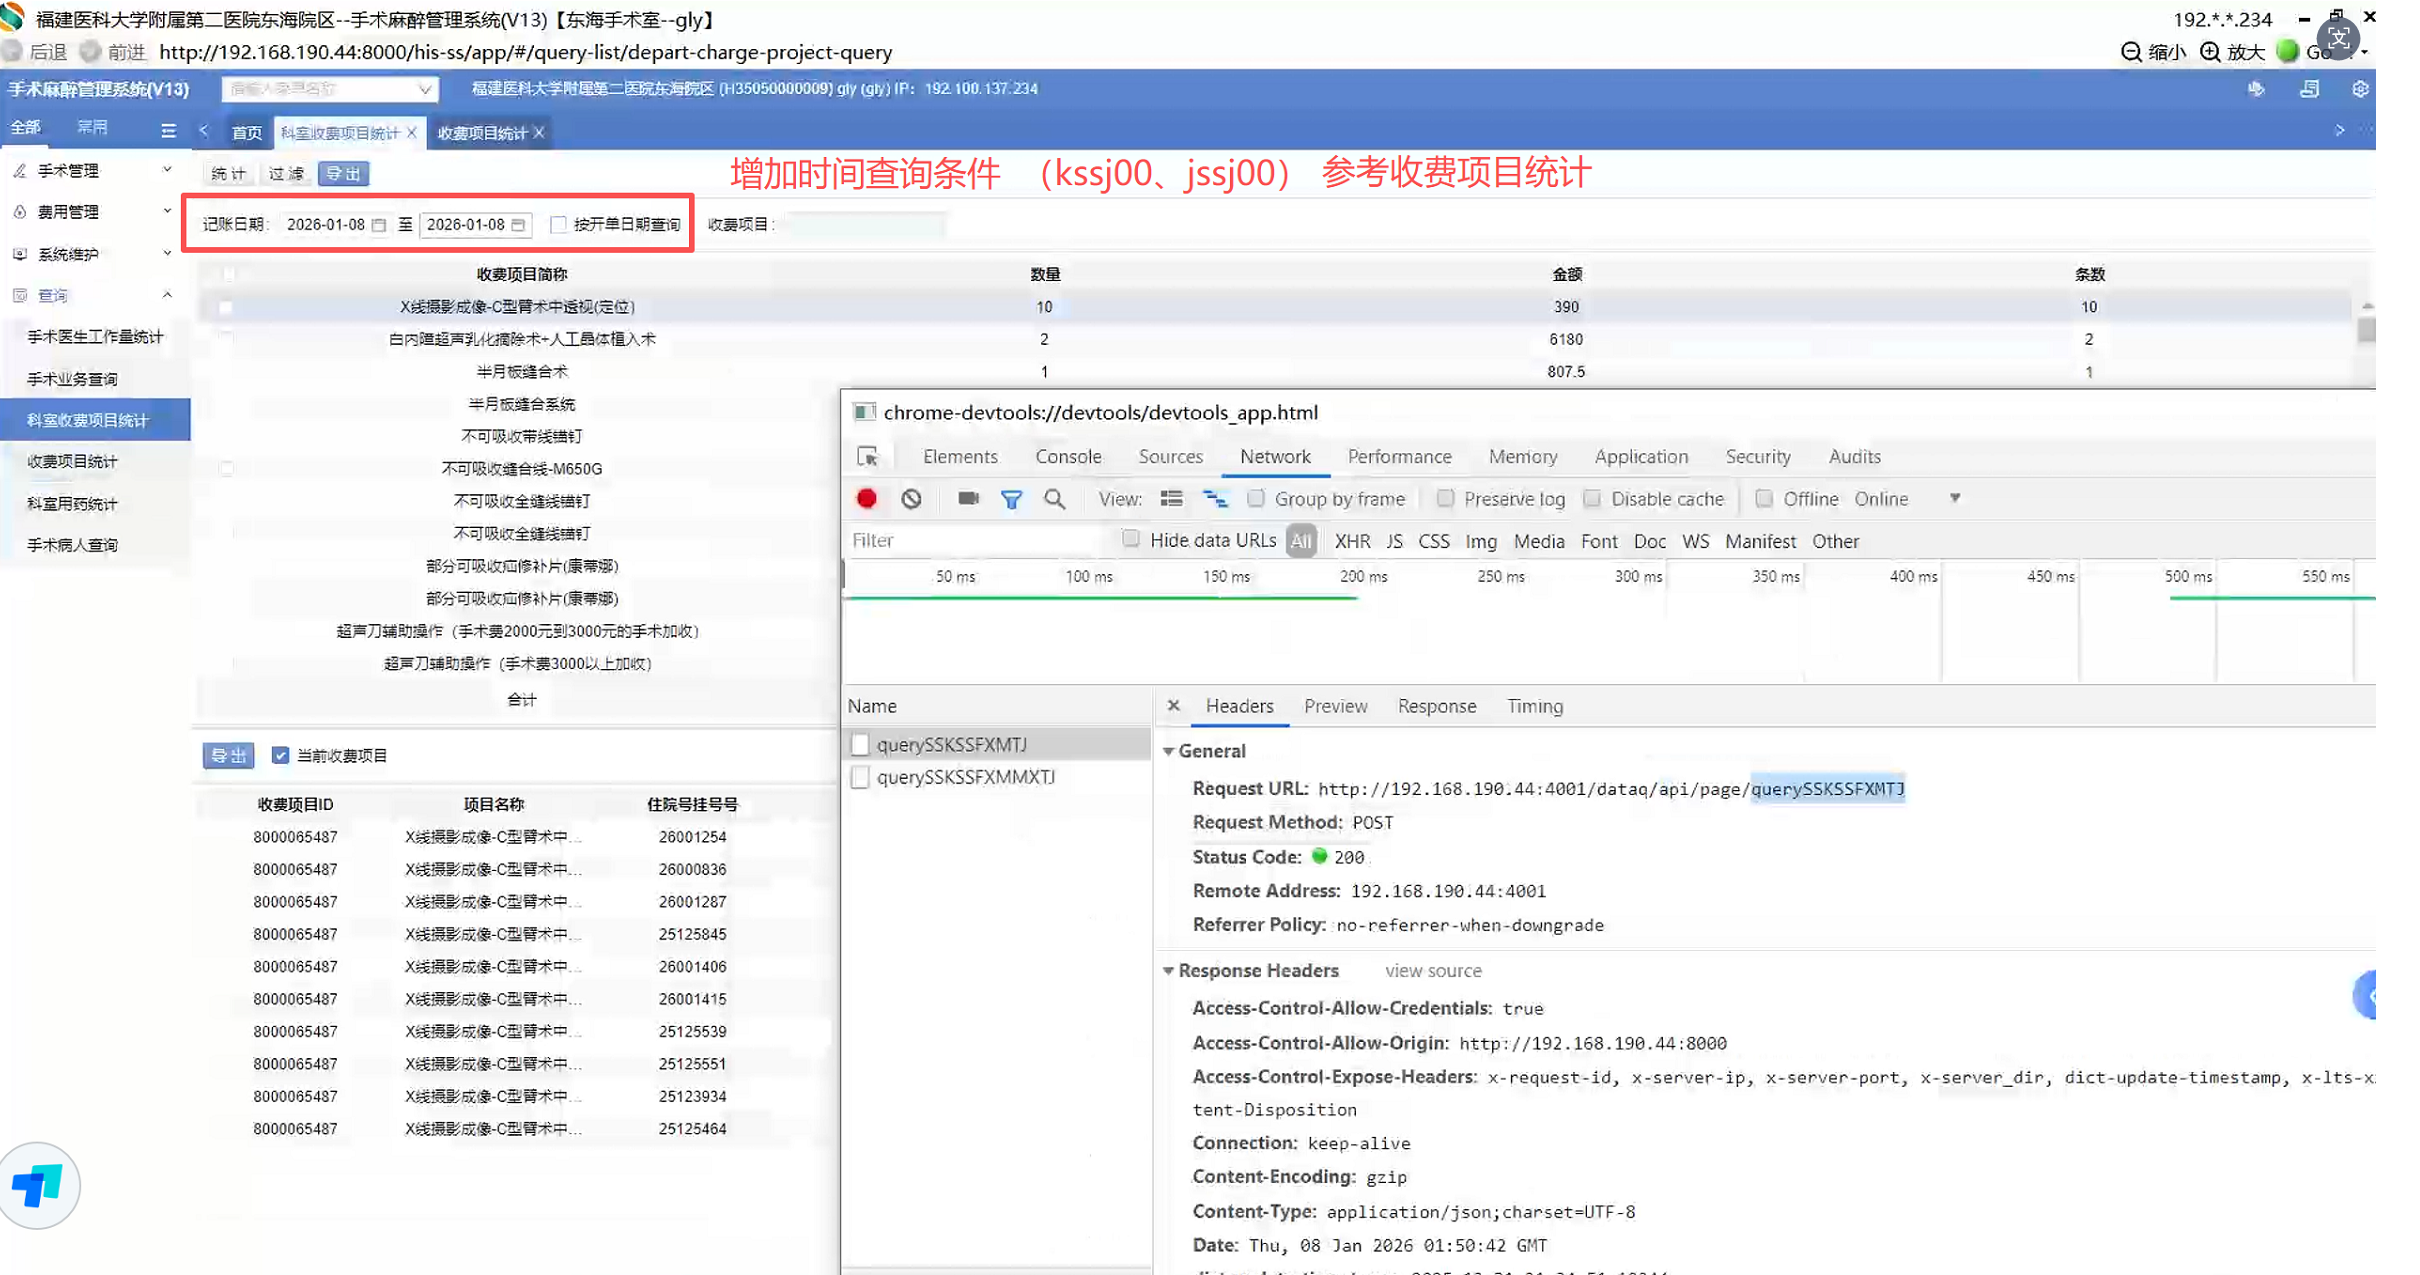Open the Response tab

pos(1436,706)
